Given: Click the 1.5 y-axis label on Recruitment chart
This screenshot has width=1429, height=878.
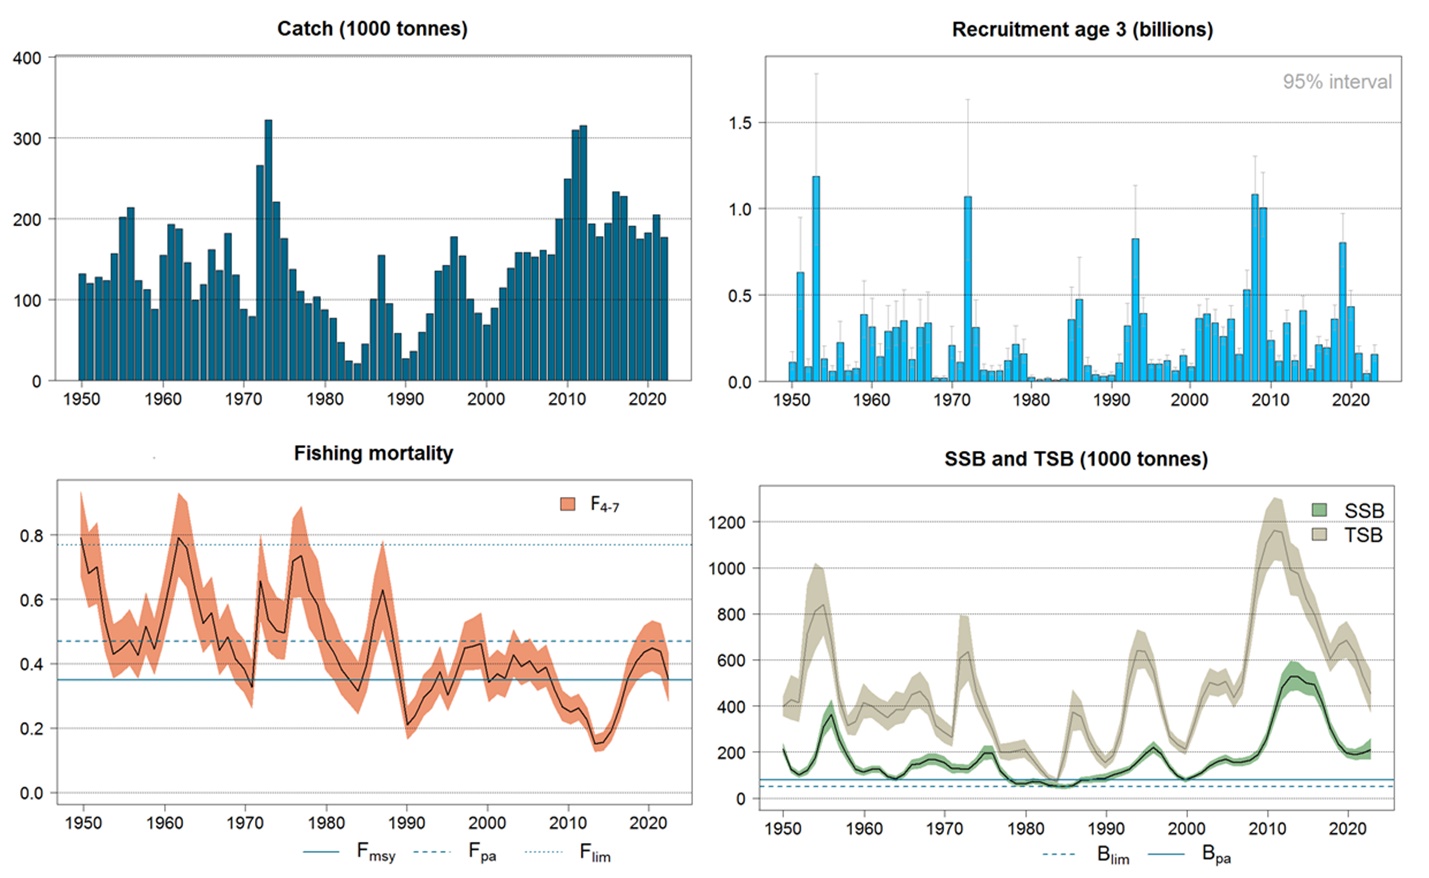Looking at the screenshot, I should tap(740, 123).
